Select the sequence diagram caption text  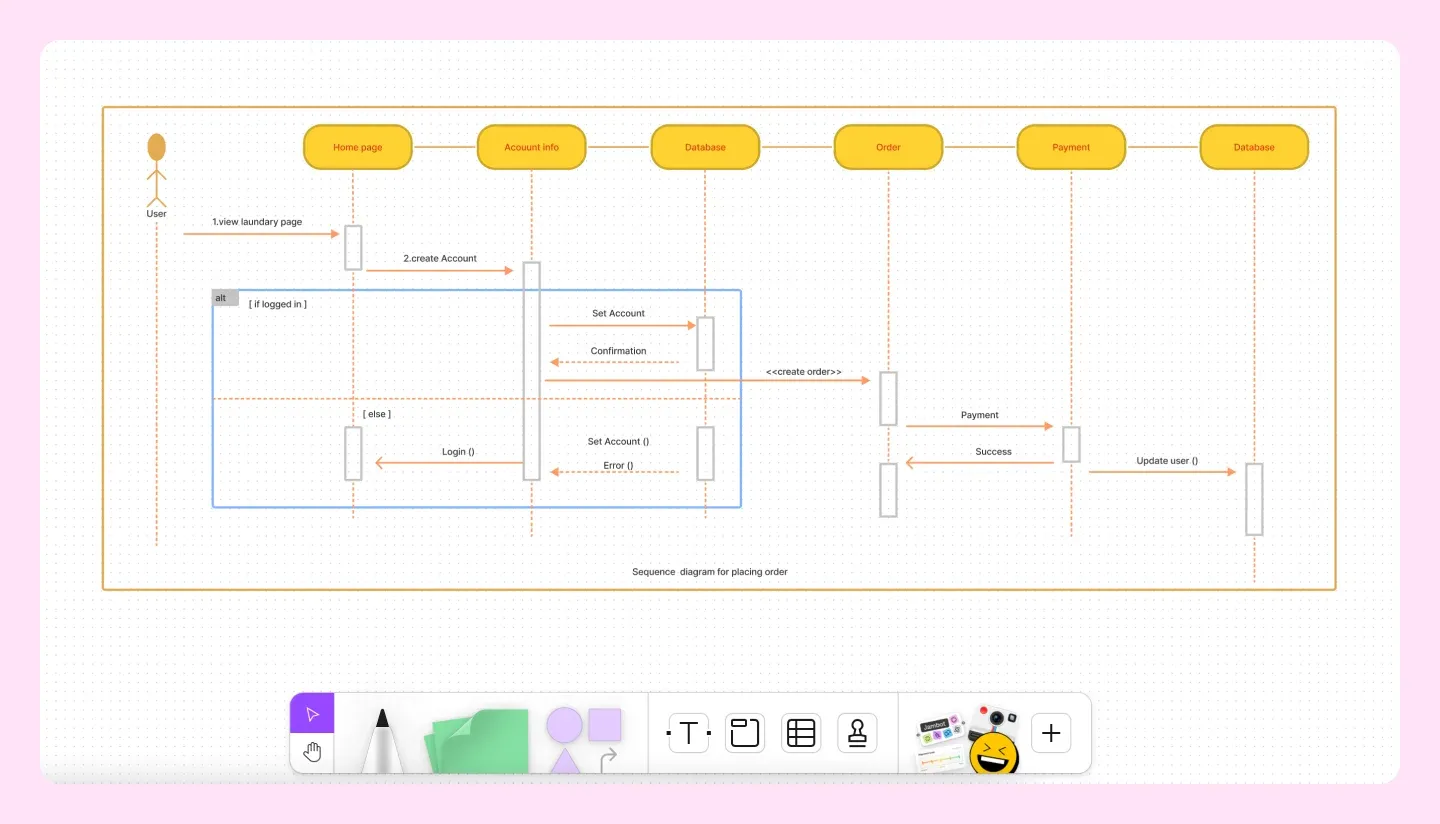point(710,571)
